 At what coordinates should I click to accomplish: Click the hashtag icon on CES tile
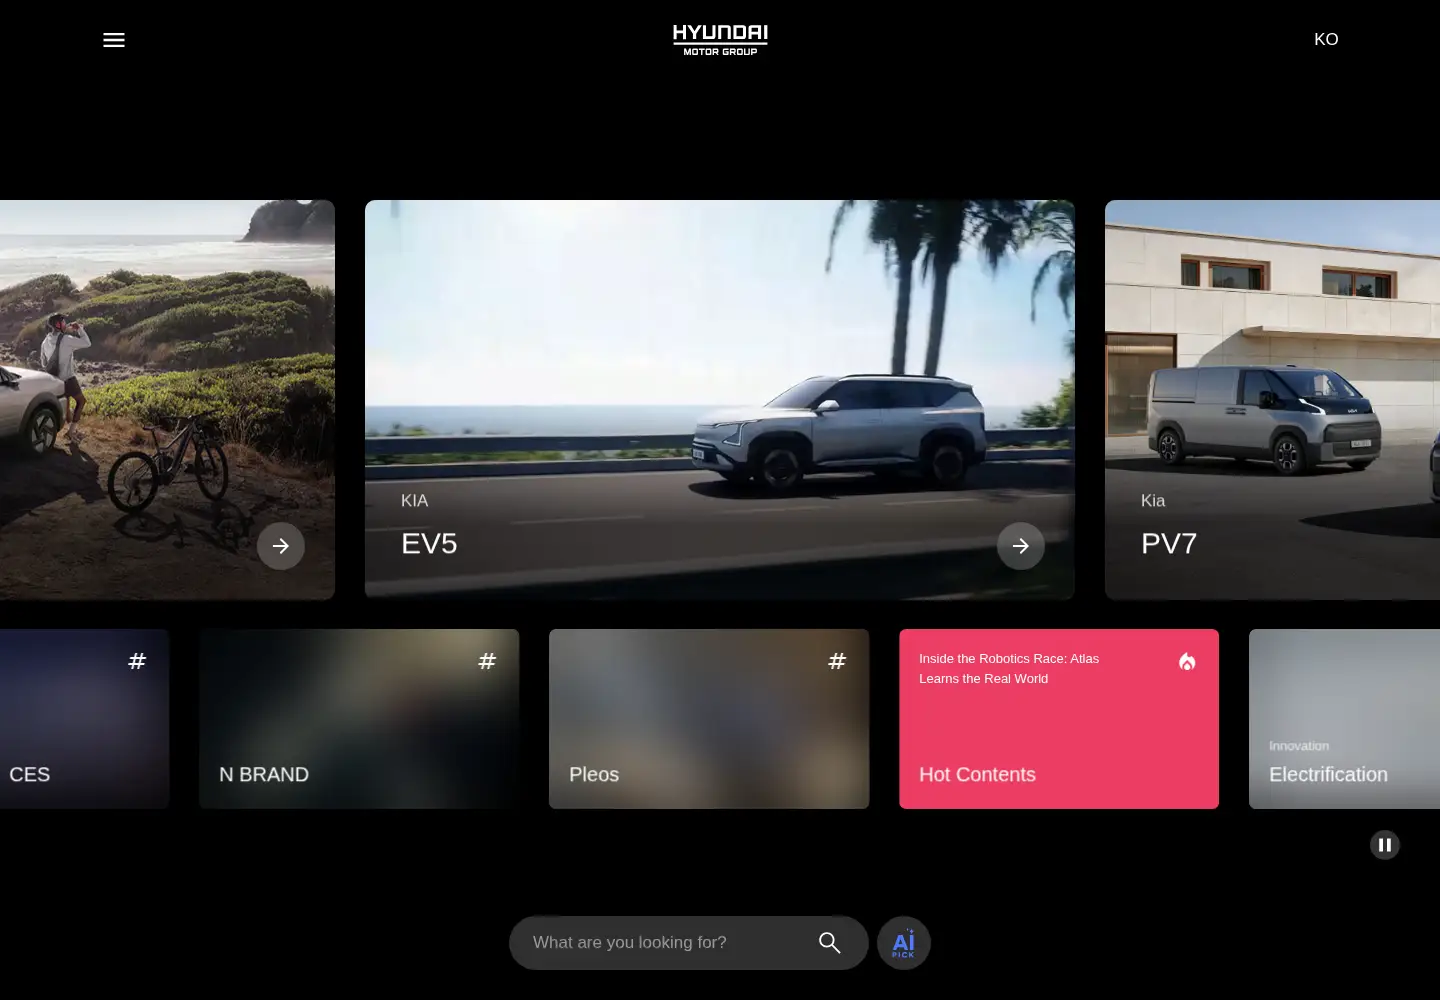click(x=137, y=661)
